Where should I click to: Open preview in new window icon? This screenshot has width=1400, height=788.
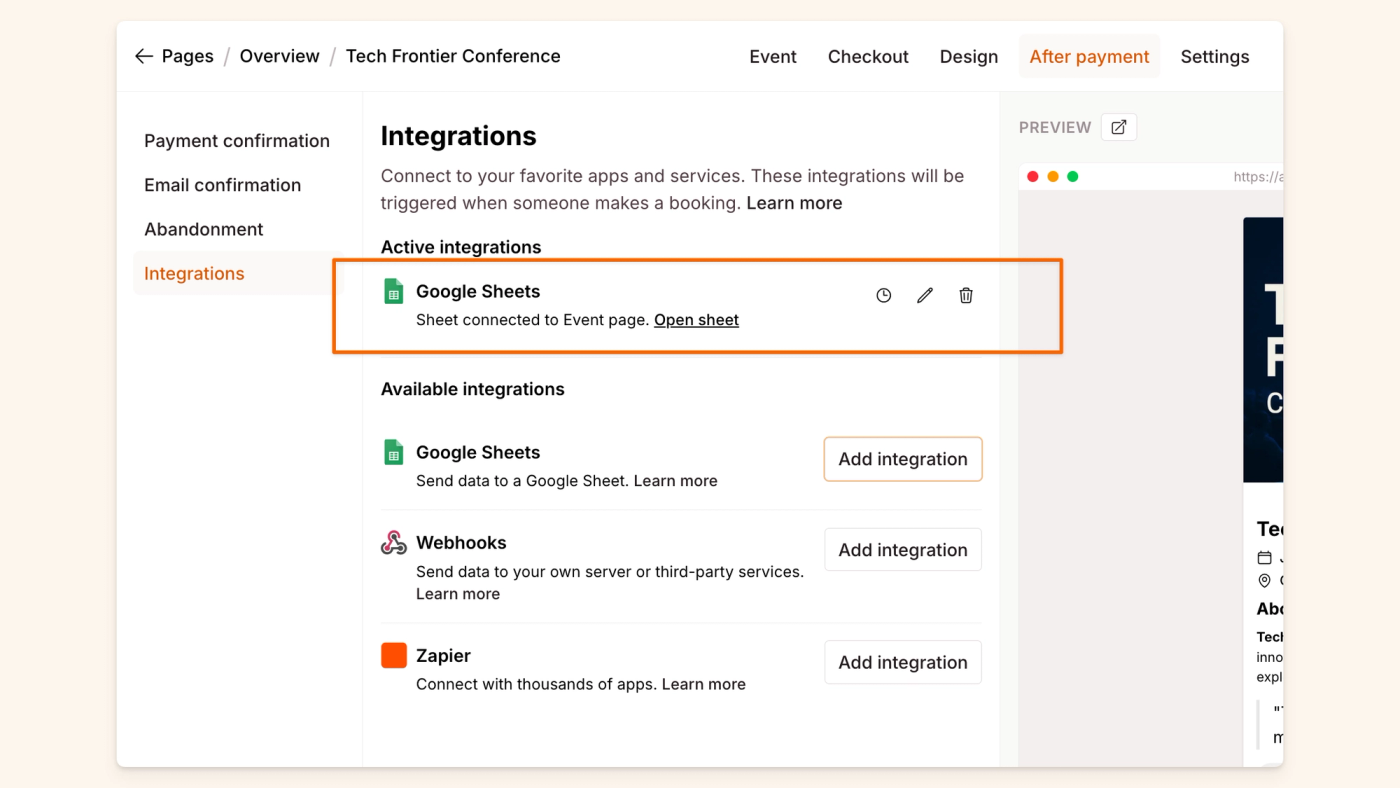point(1119,127)
